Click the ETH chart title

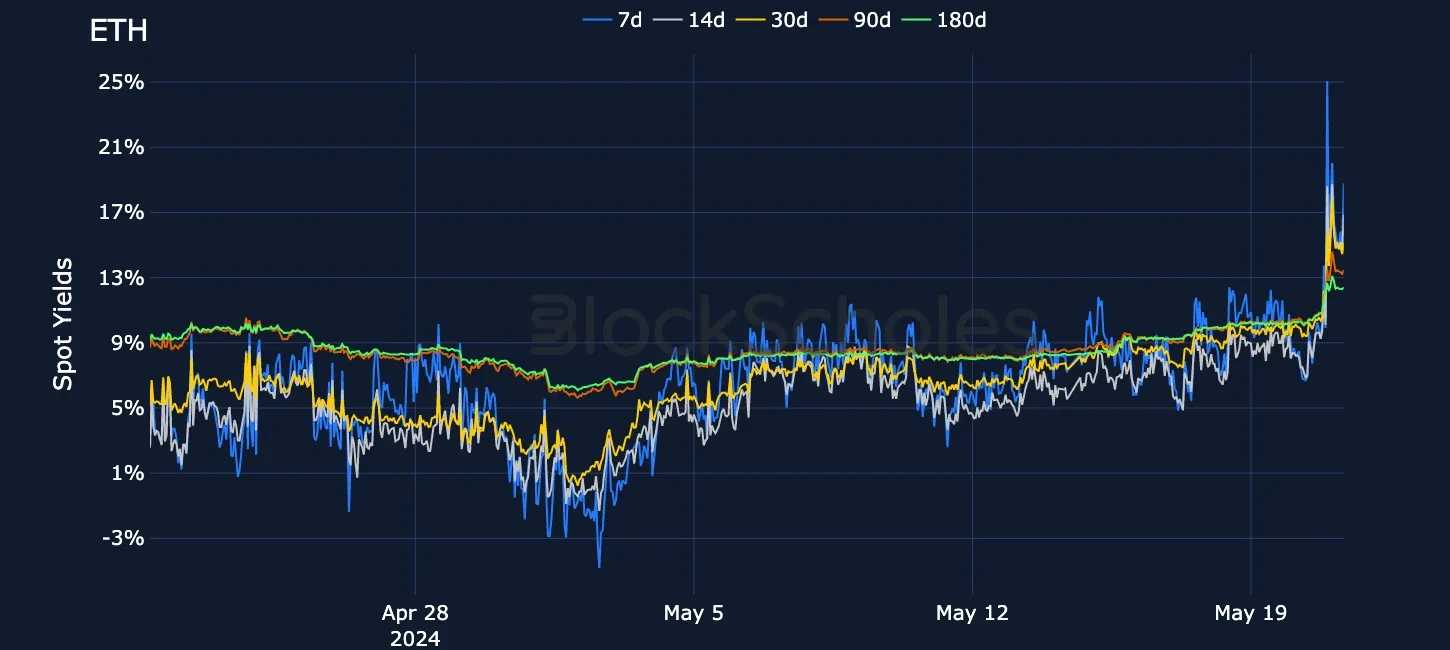tap(119, 31)
